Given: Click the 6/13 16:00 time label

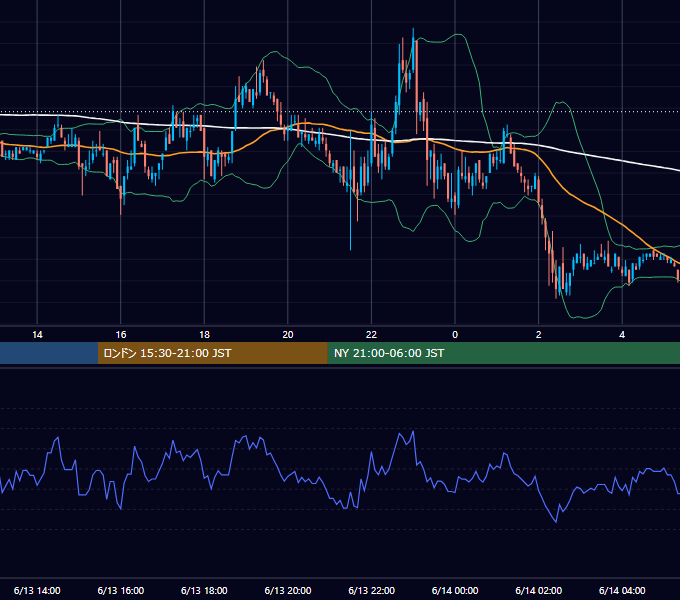Looking at the screenshot, I should pos(121,590).
